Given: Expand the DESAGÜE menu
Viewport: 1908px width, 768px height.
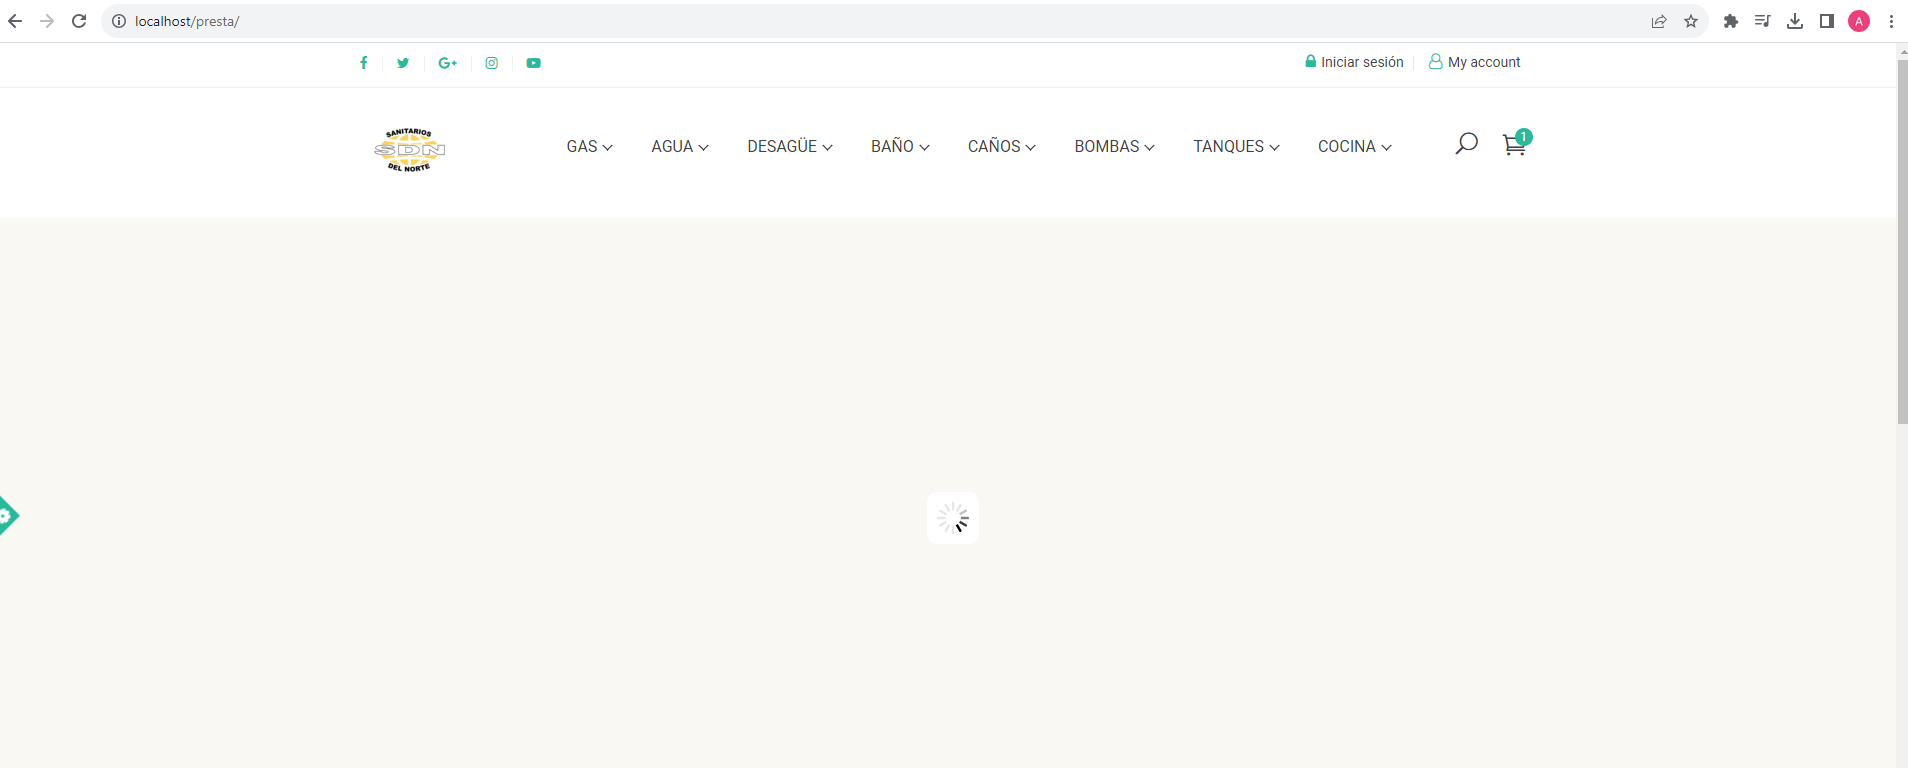Looking at the screenshot, I should pos(790,146).
